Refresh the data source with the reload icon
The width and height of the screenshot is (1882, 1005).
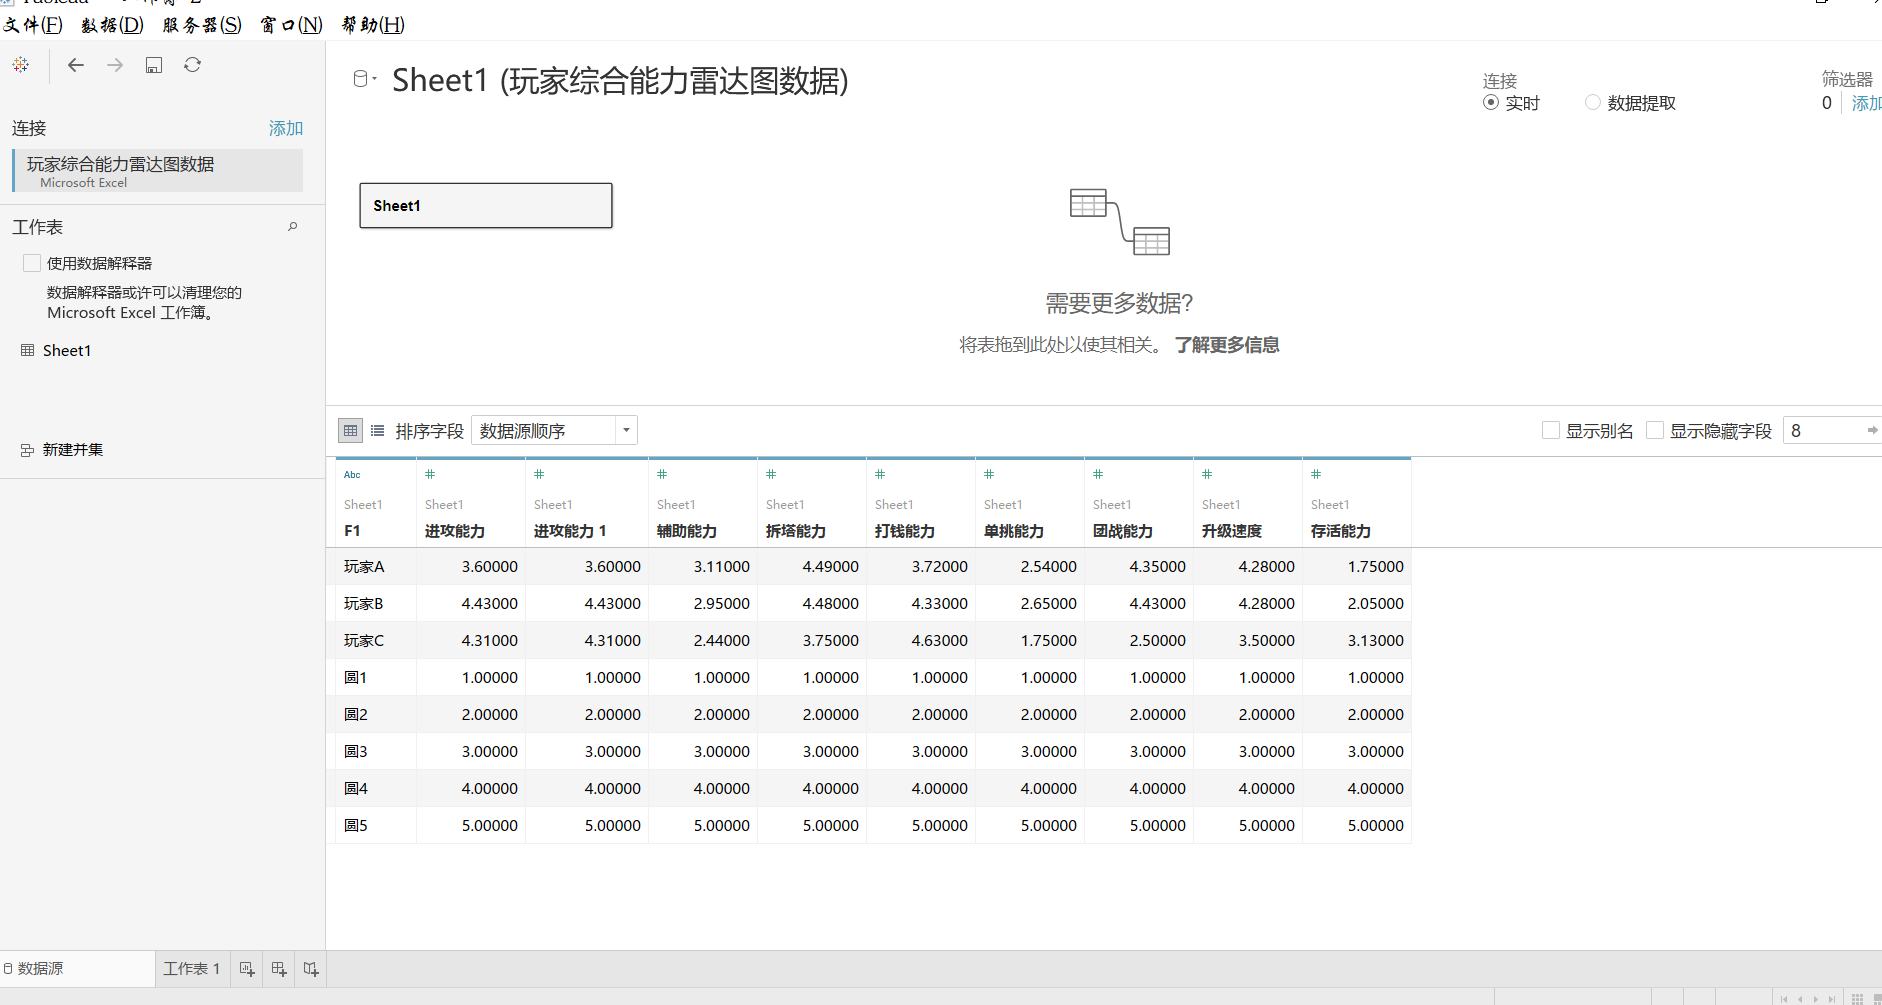193,65
